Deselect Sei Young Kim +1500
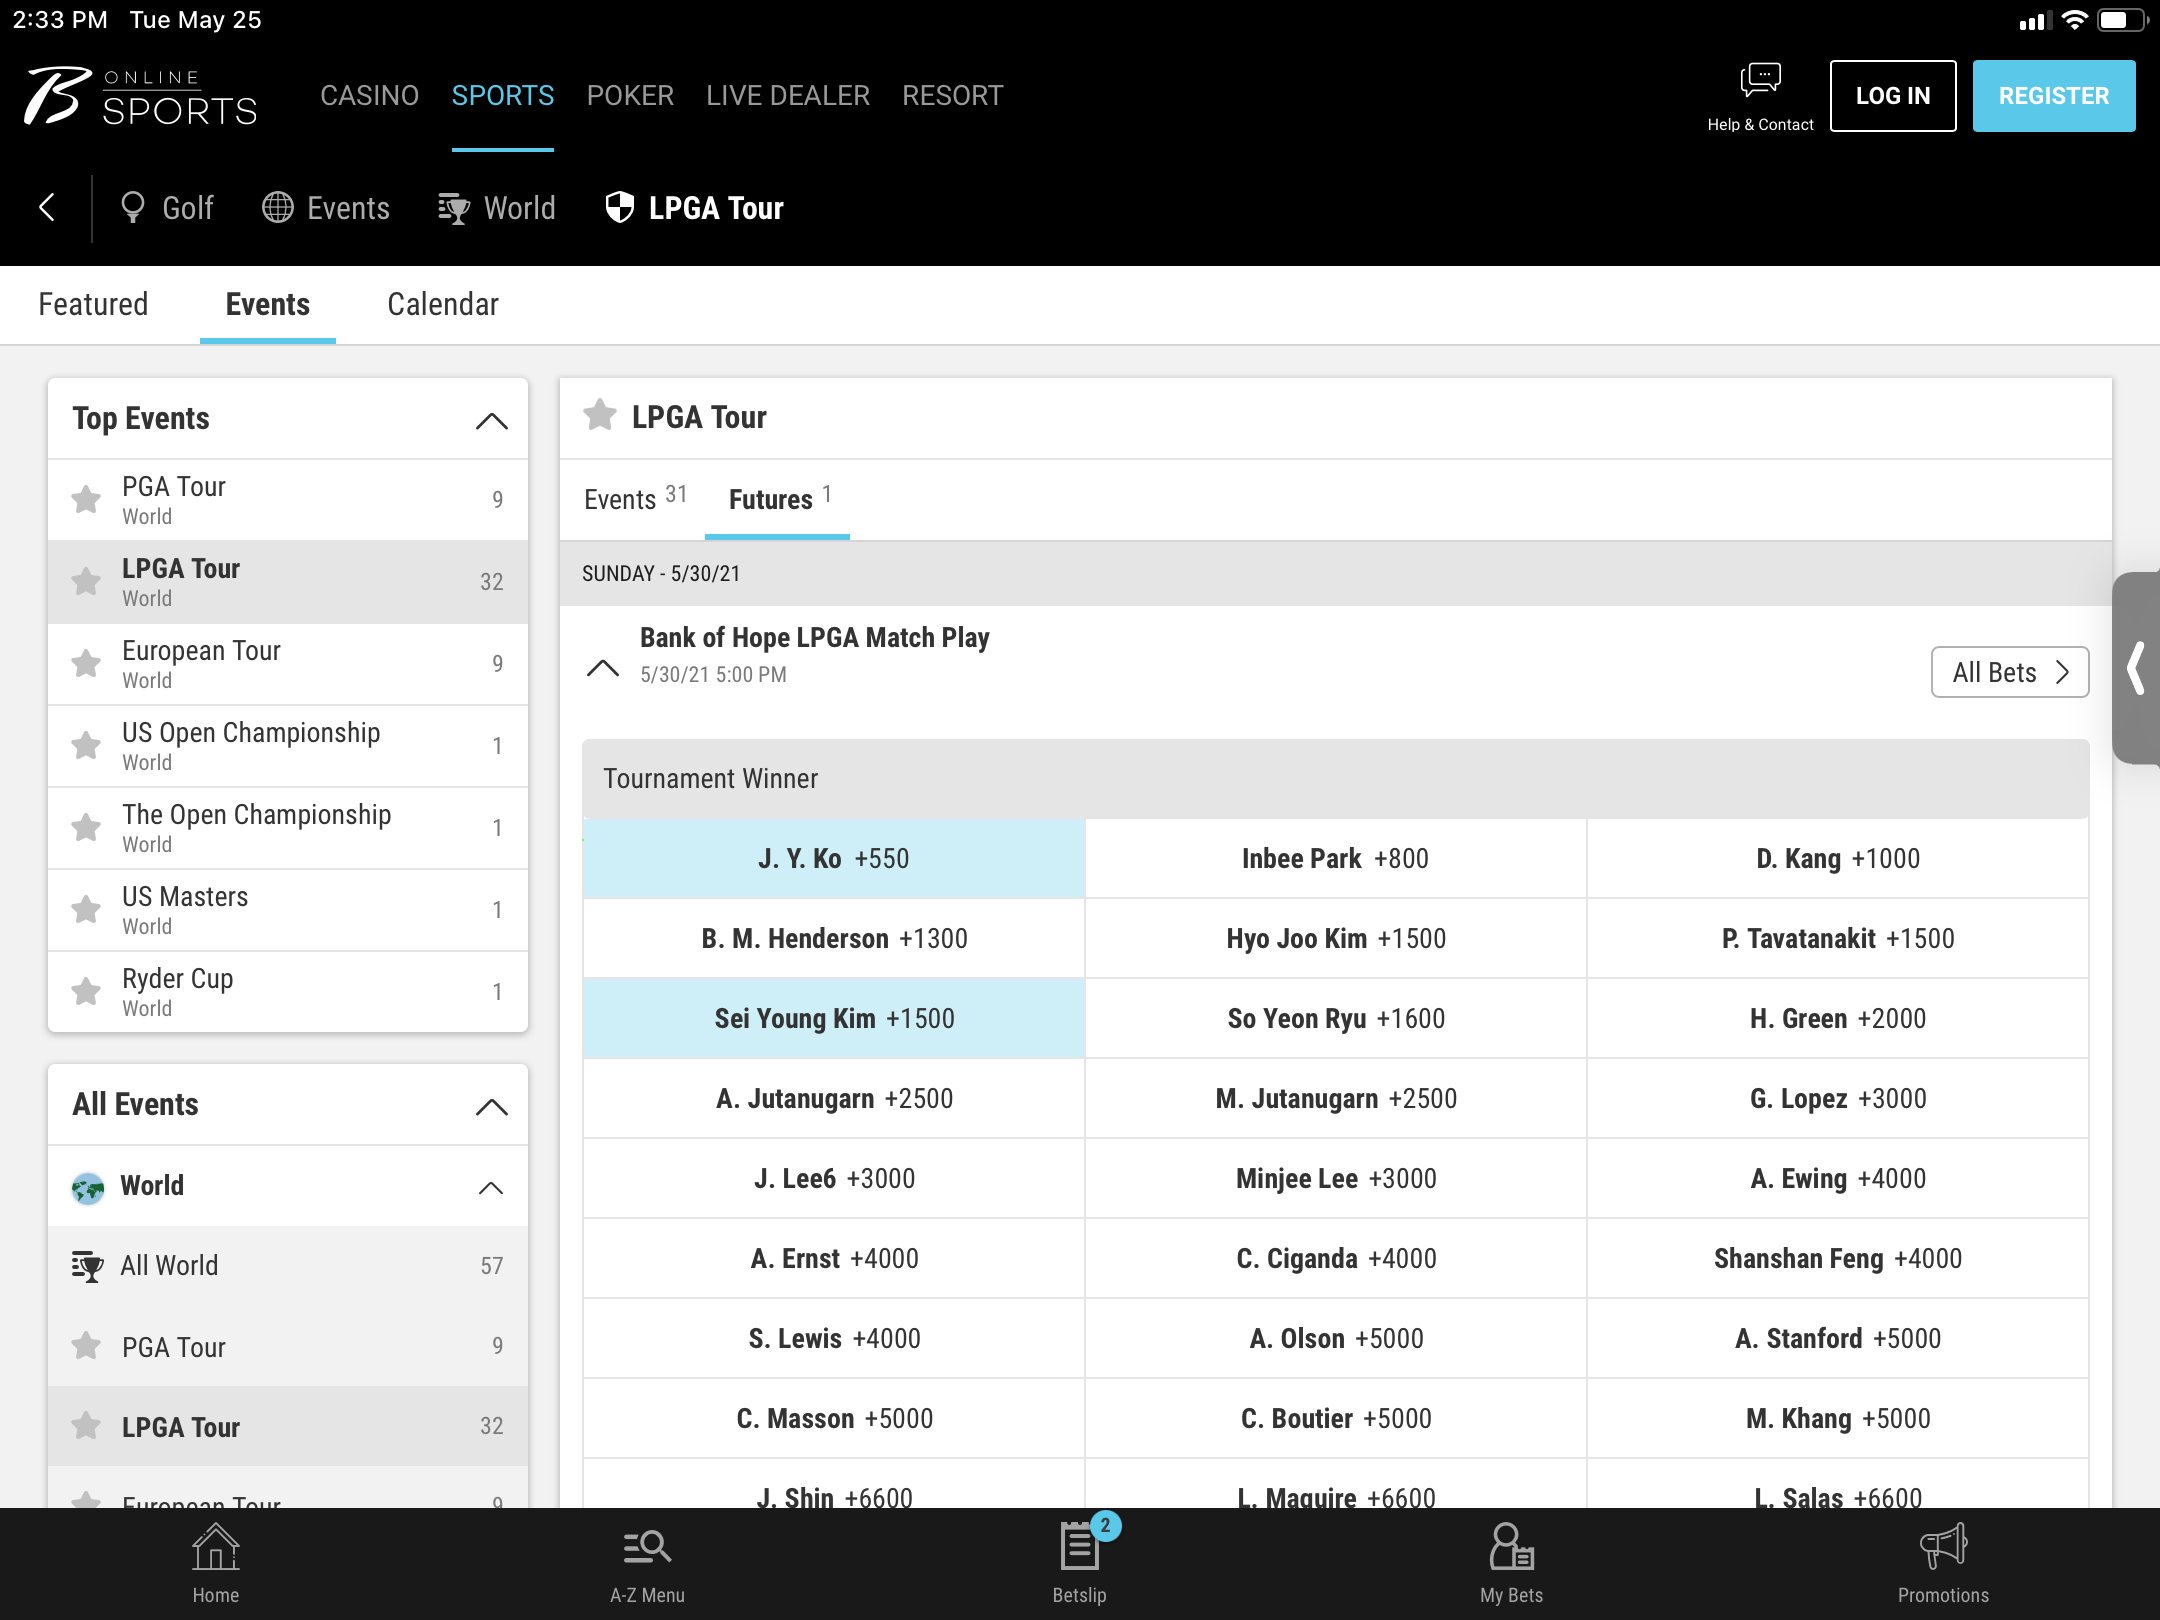The width and height of the screenshot is (2160, 1620). pyautogui.click(x=834, y=1019)
